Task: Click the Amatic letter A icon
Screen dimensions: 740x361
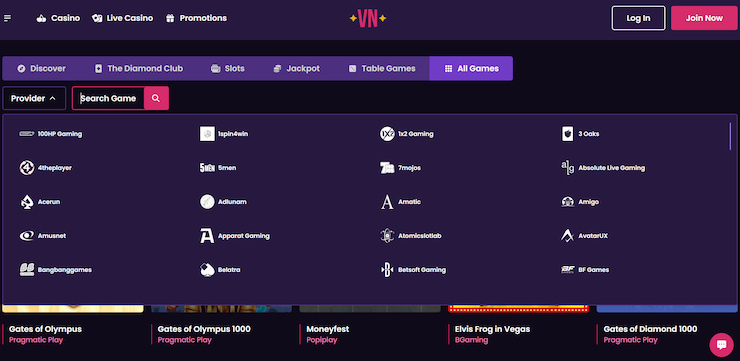Action: 387,202
